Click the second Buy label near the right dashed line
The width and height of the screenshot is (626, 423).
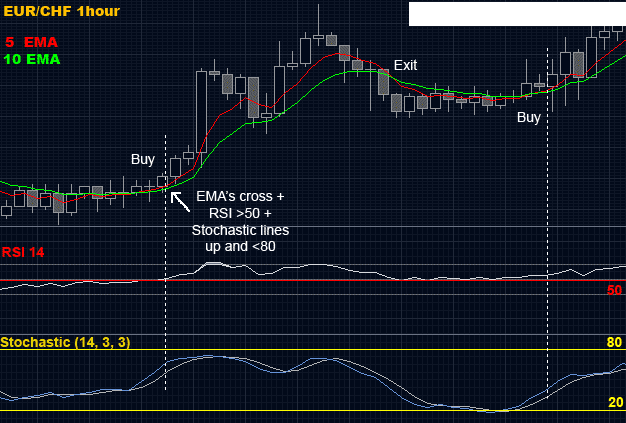529,117
